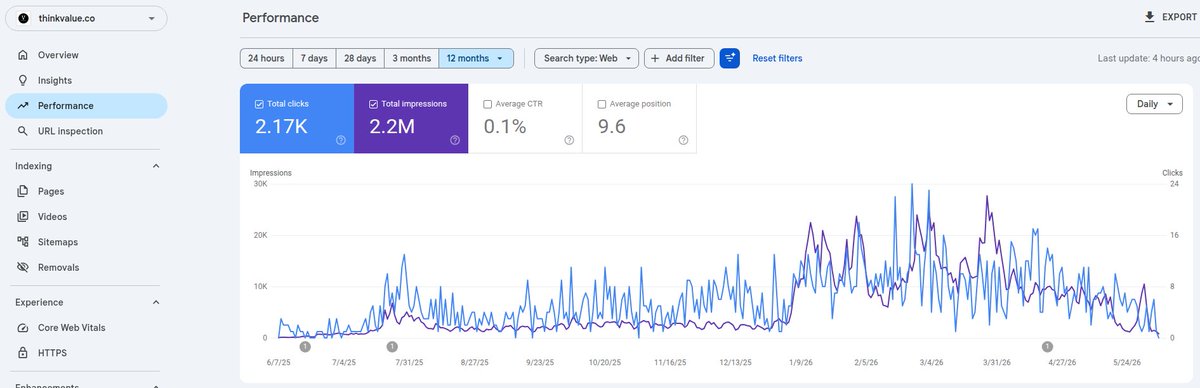Click the Add filter button

click(x=679, y=58)
